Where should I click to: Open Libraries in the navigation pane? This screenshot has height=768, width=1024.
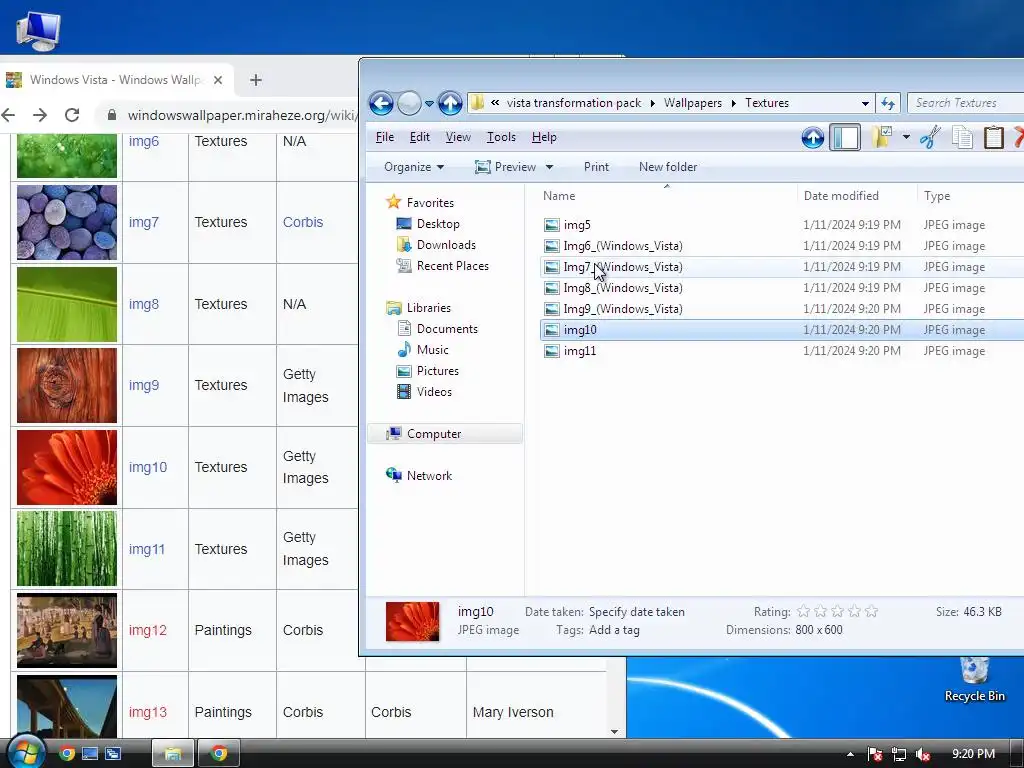click(x=428, y=308)
